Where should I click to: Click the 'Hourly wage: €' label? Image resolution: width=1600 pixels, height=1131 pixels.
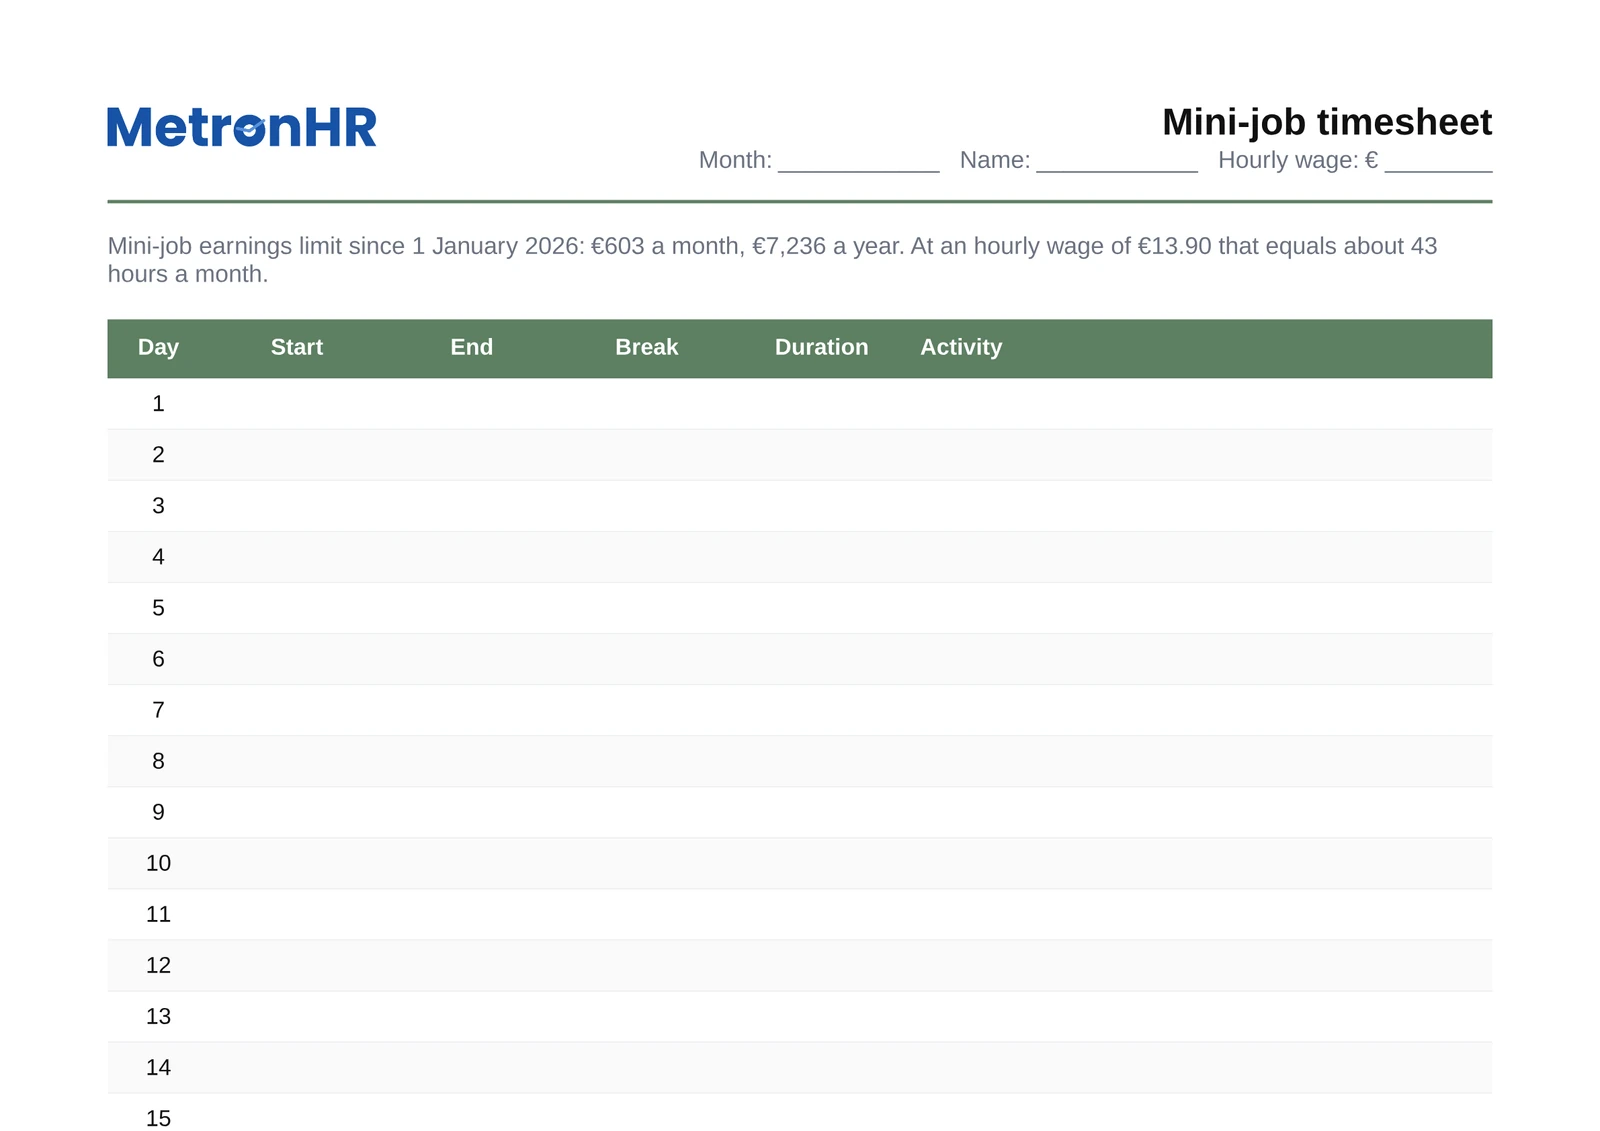(x=1298, y=160)
